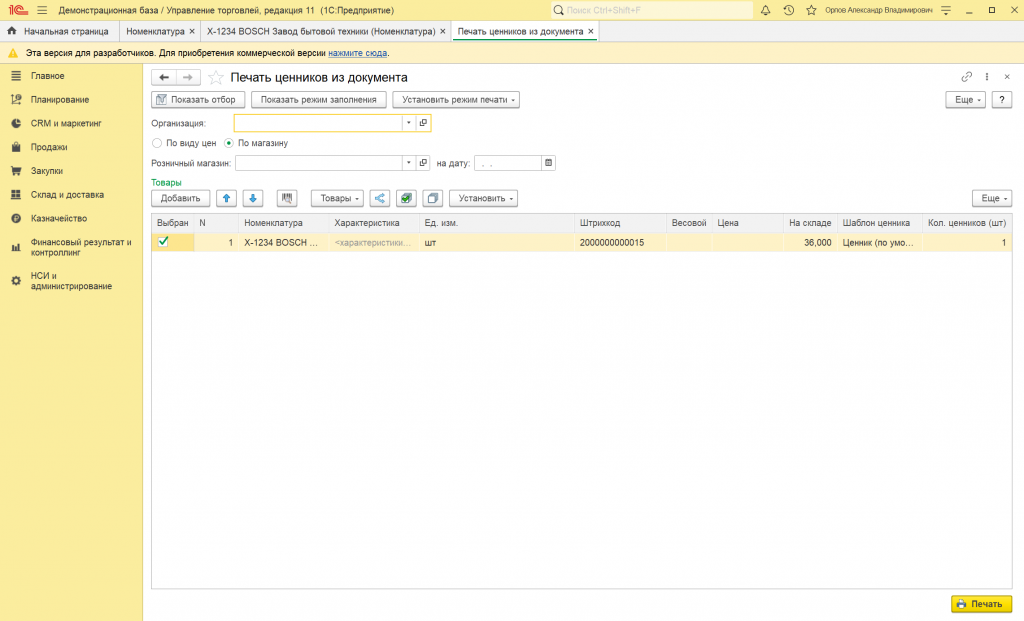Screen dimensions: 1024x621
Task: Click the yellow Печать button
Action: 982,604
